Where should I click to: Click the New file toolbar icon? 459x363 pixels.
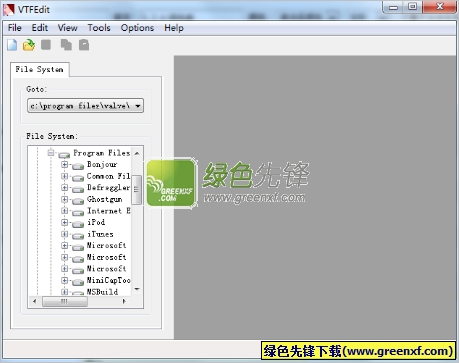coord(12,45)
